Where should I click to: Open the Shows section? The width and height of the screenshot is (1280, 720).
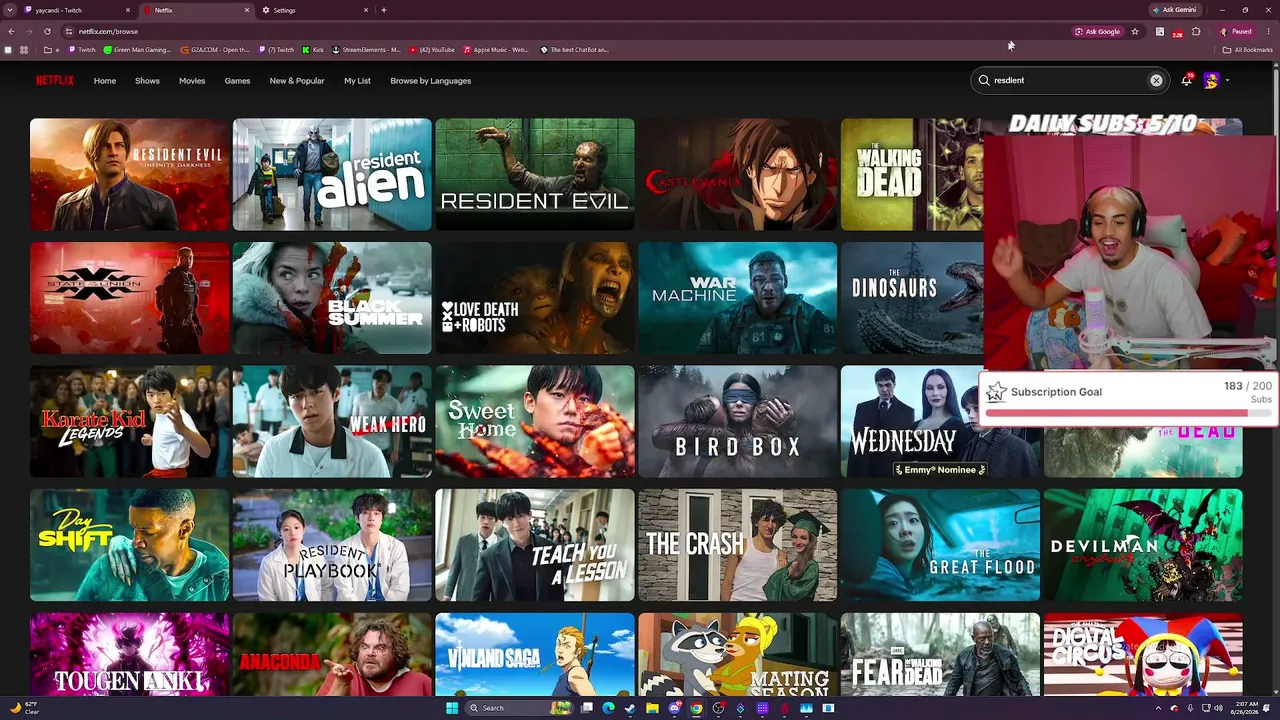click(x=147, y=81)
